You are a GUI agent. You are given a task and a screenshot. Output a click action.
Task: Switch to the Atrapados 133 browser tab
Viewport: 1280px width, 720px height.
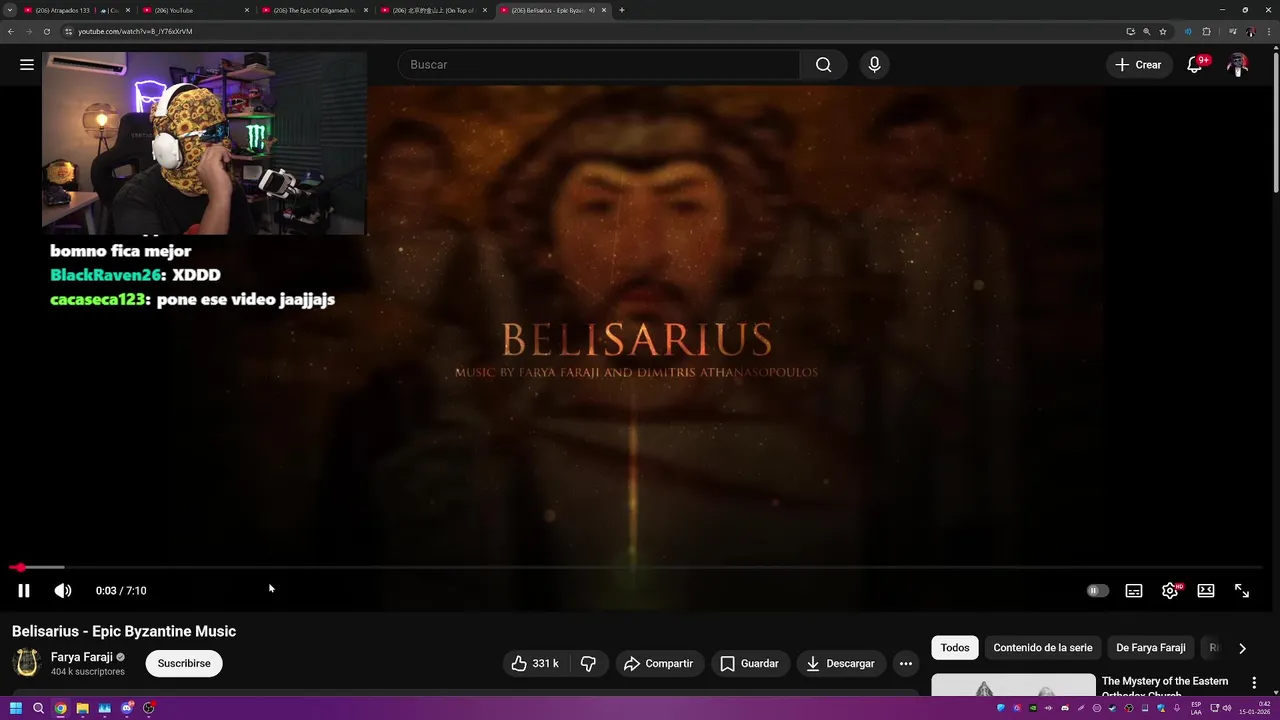[76, 10]
